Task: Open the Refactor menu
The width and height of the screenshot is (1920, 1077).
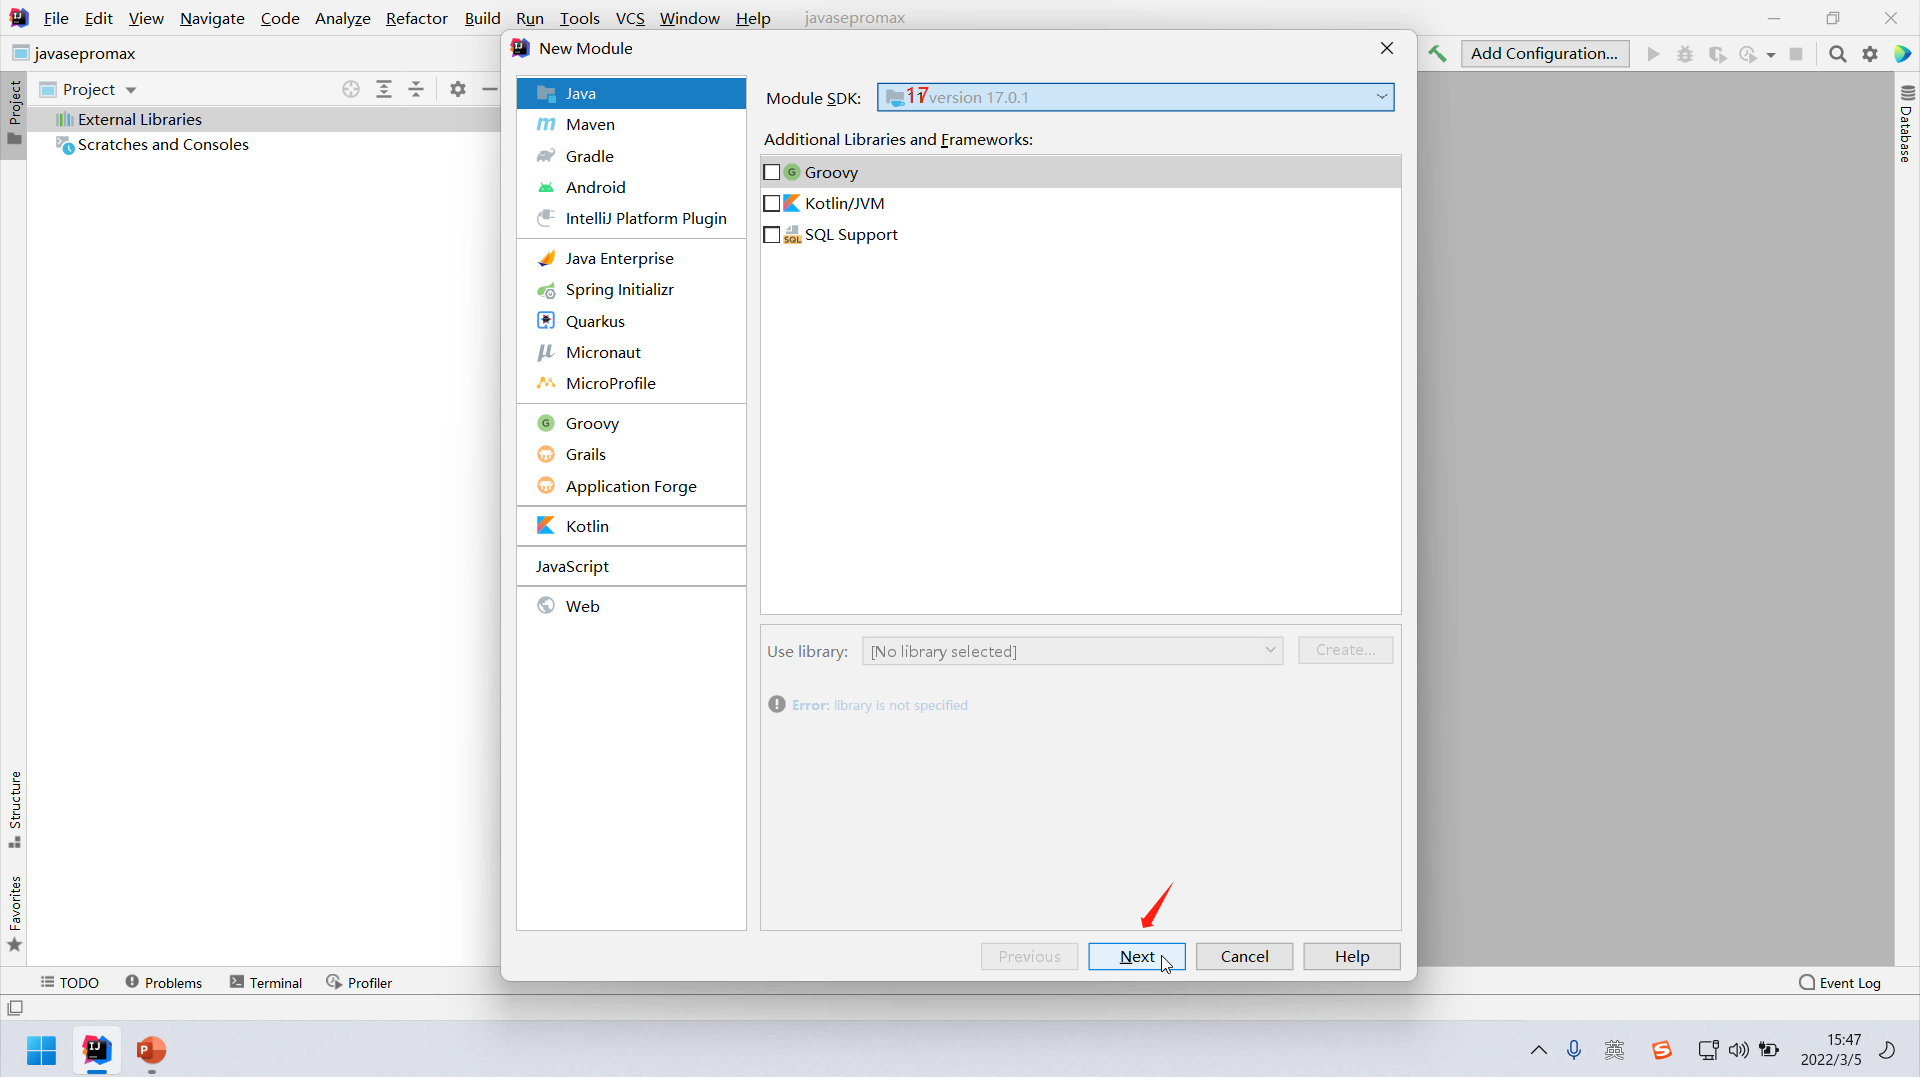Action: pyautogui.click(x=417, y=18)
